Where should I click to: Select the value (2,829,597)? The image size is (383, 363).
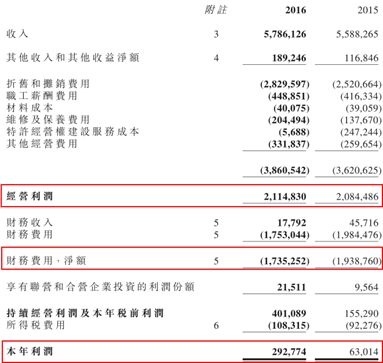[285, 84]
